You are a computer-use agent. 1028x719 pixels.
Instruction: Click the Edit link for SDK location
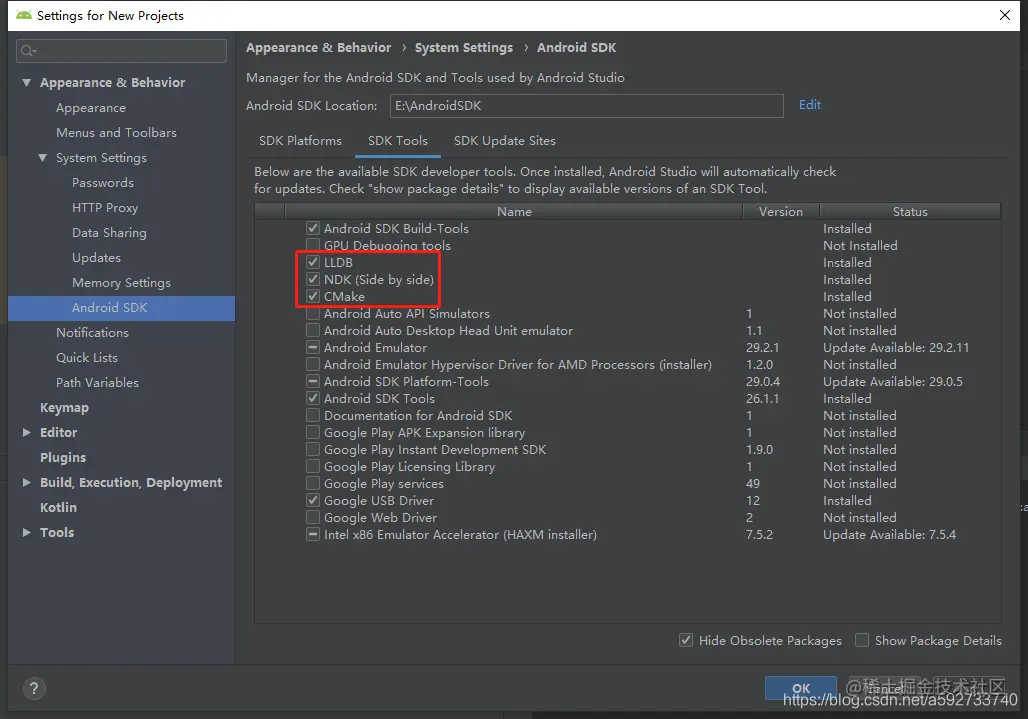pos(810,105)
